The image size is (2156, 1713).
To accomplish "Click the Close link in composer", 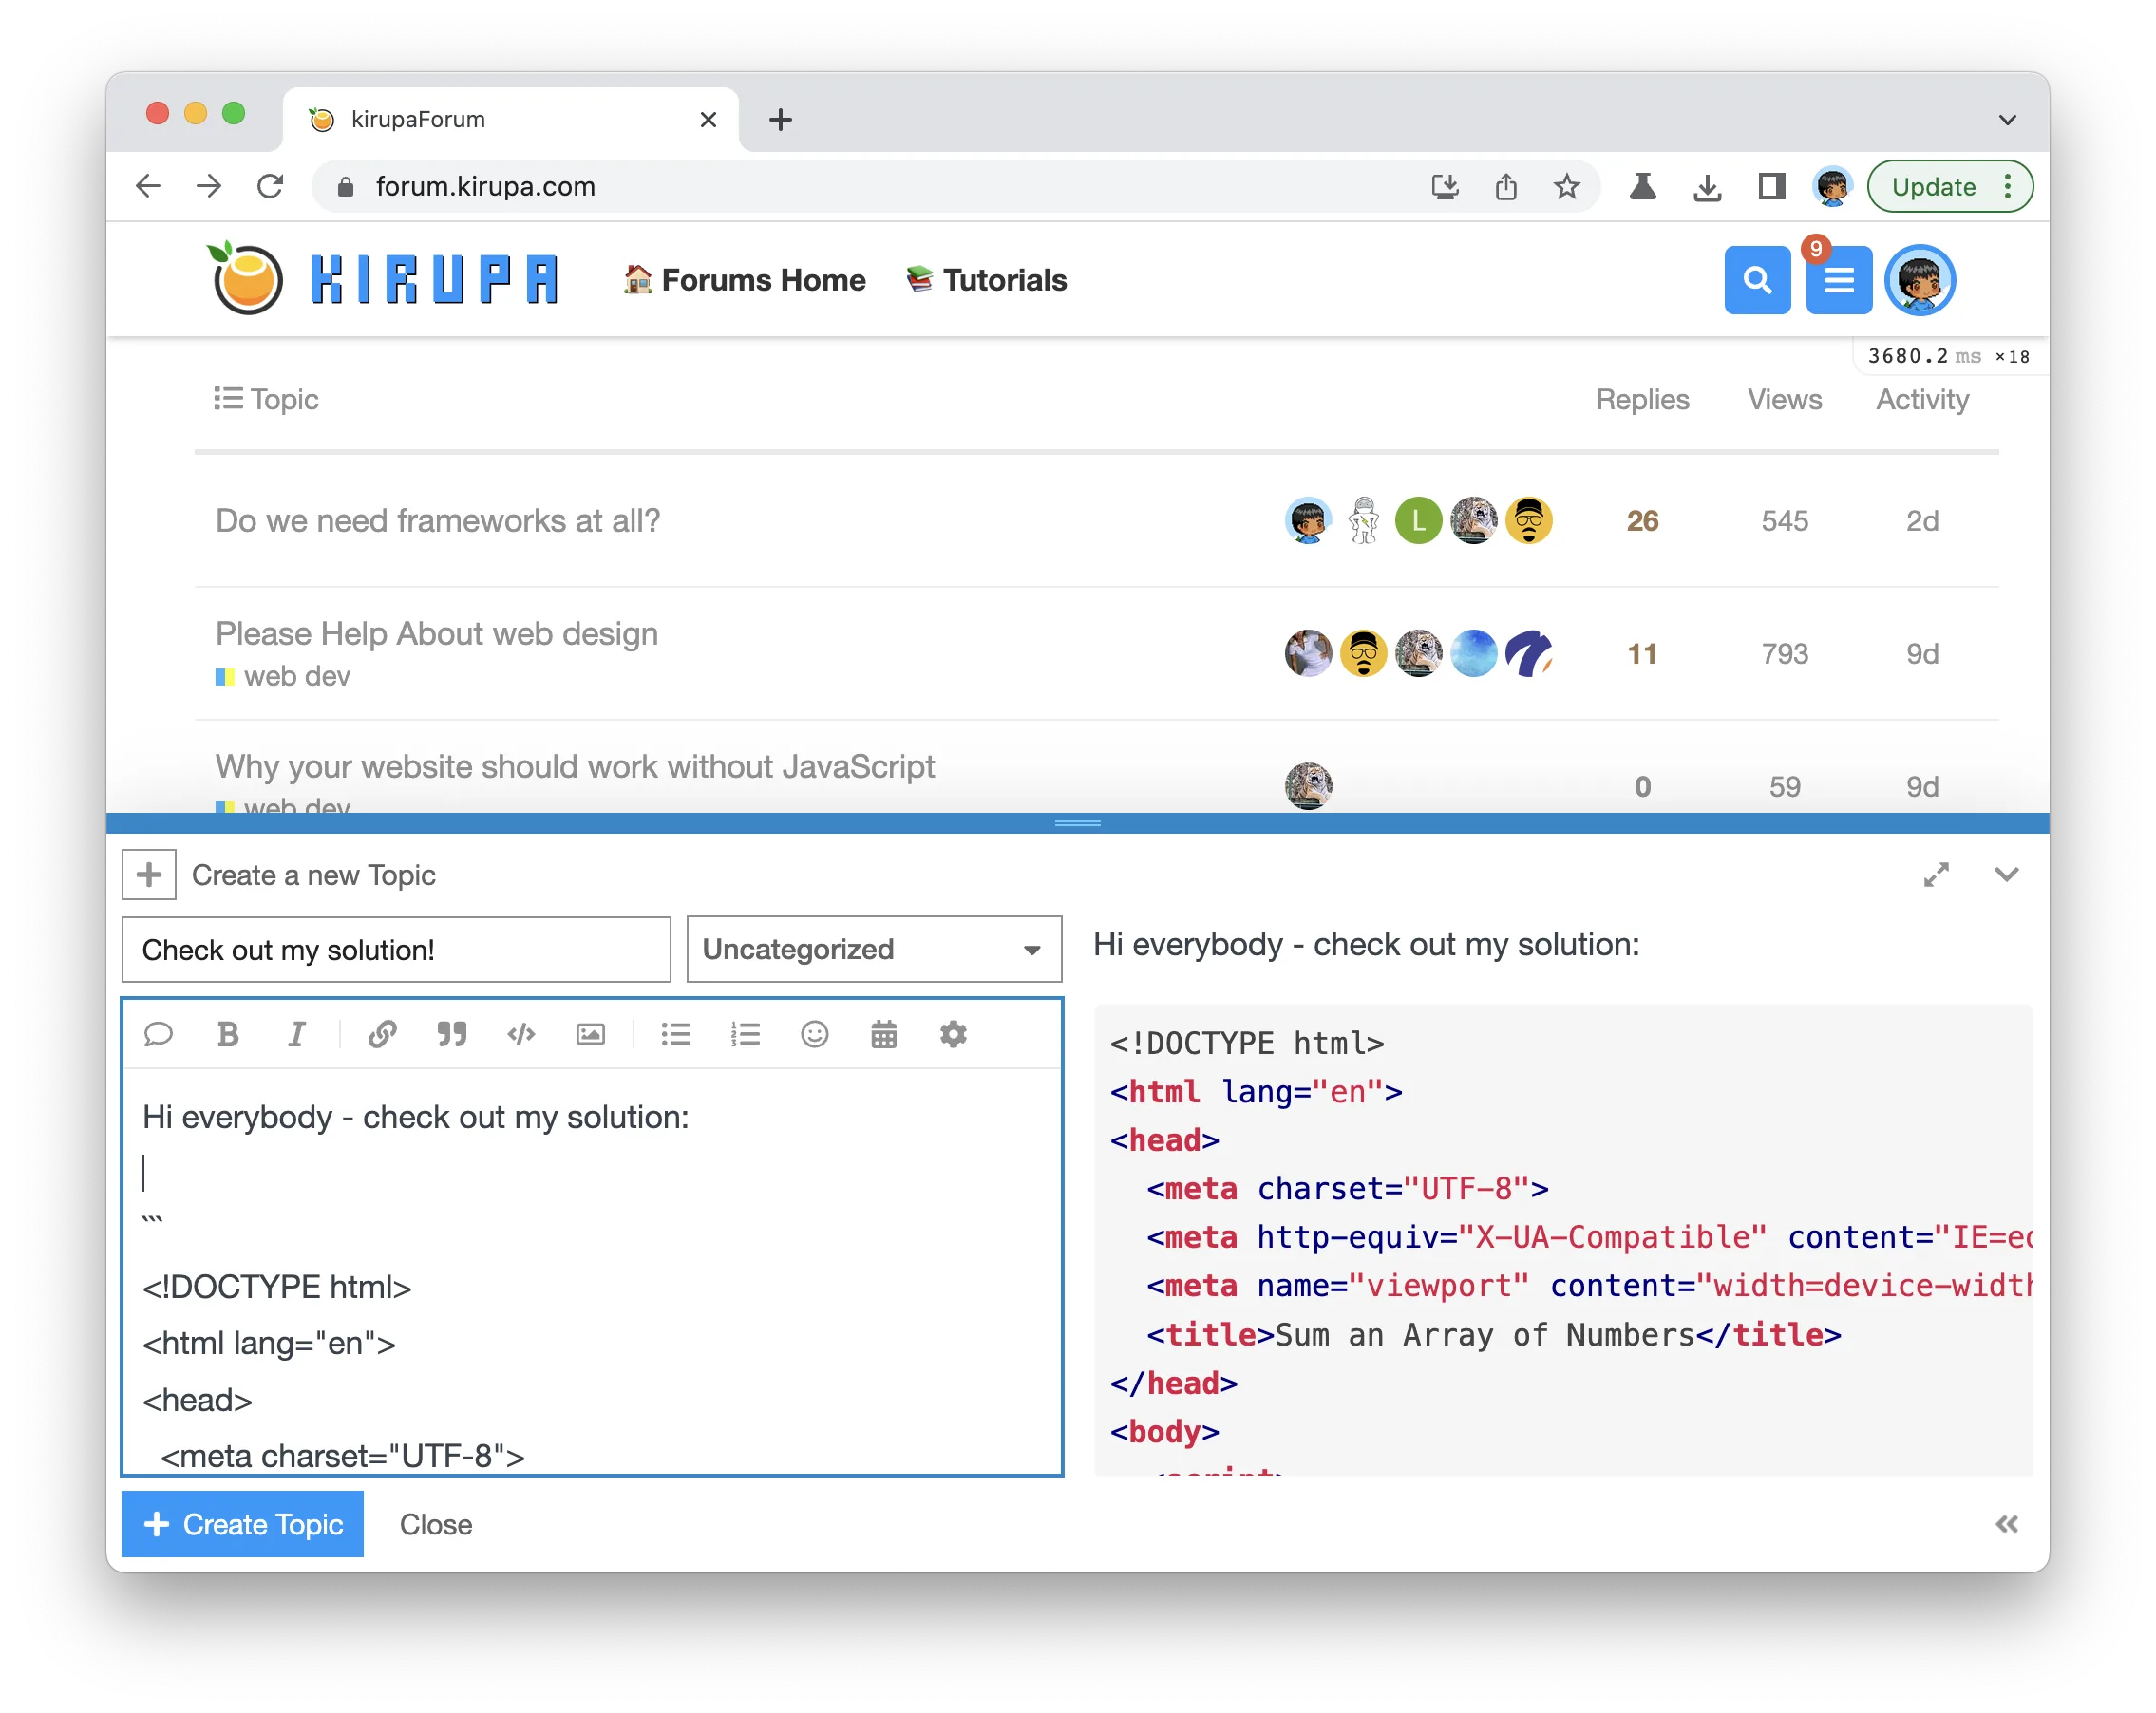I will point(436,1524).
